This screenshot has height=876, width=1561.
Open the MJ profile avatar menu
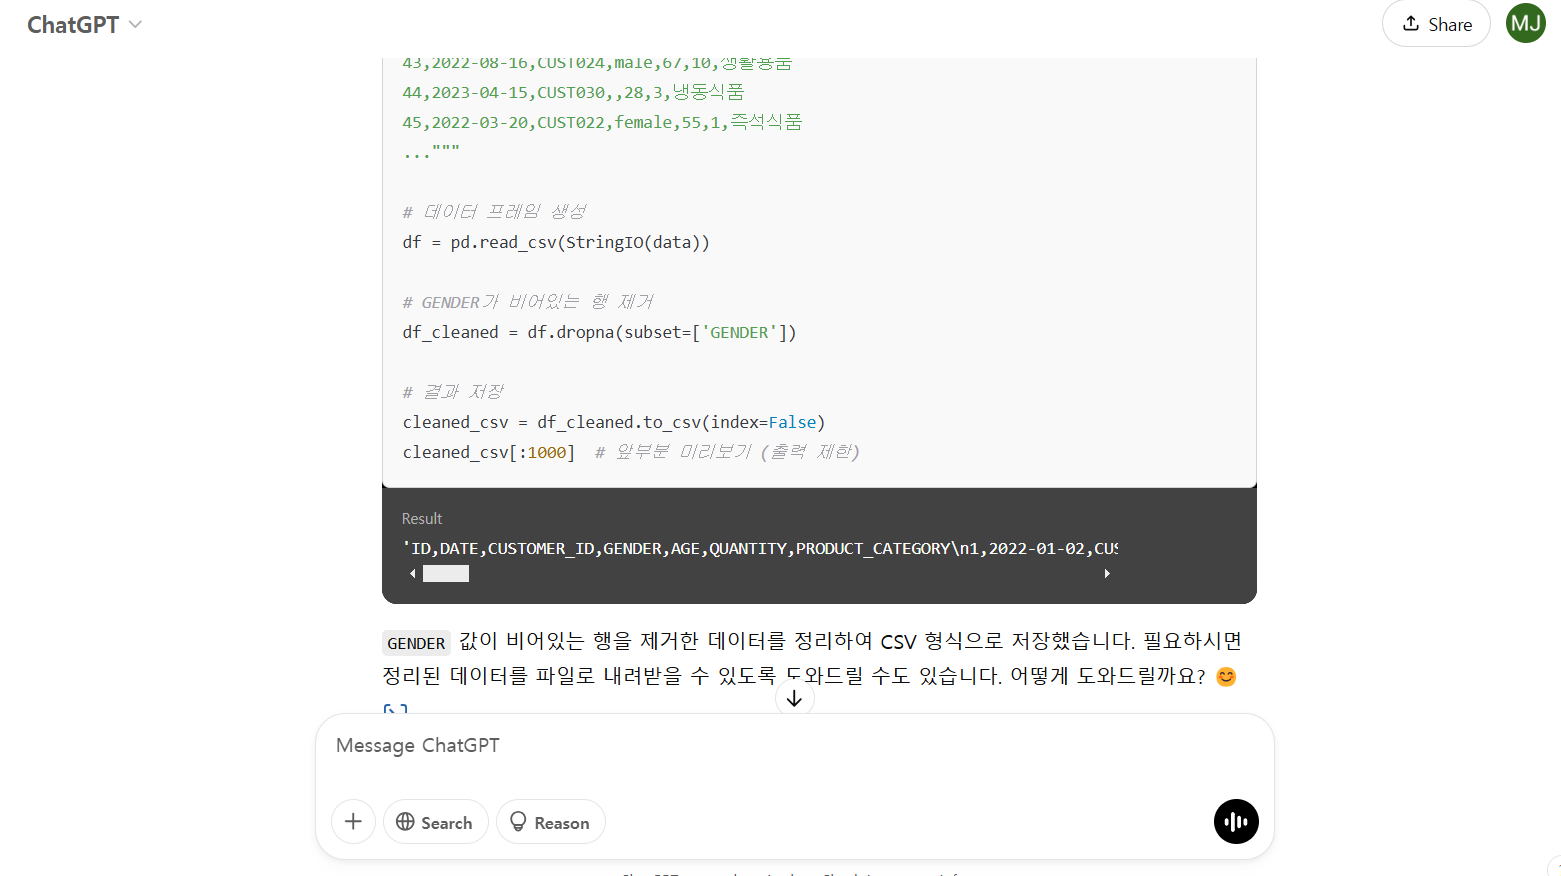pyautogui.click(x=1526, y=23)
